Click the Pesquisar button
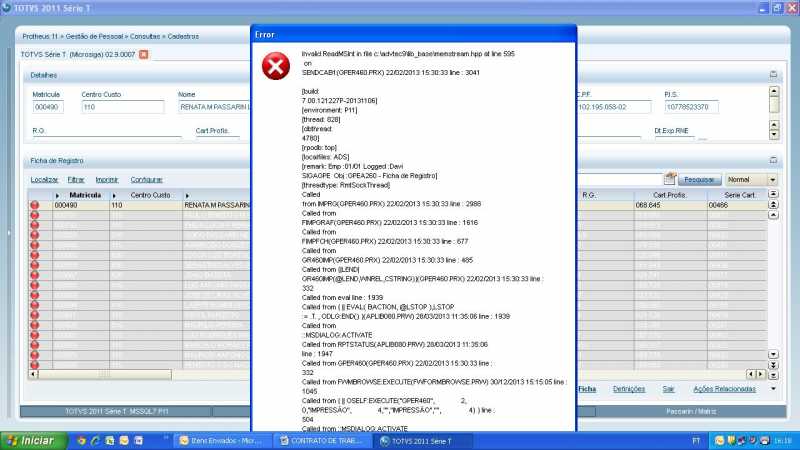This screenshot has width=800, height=450. click(699, 180)
